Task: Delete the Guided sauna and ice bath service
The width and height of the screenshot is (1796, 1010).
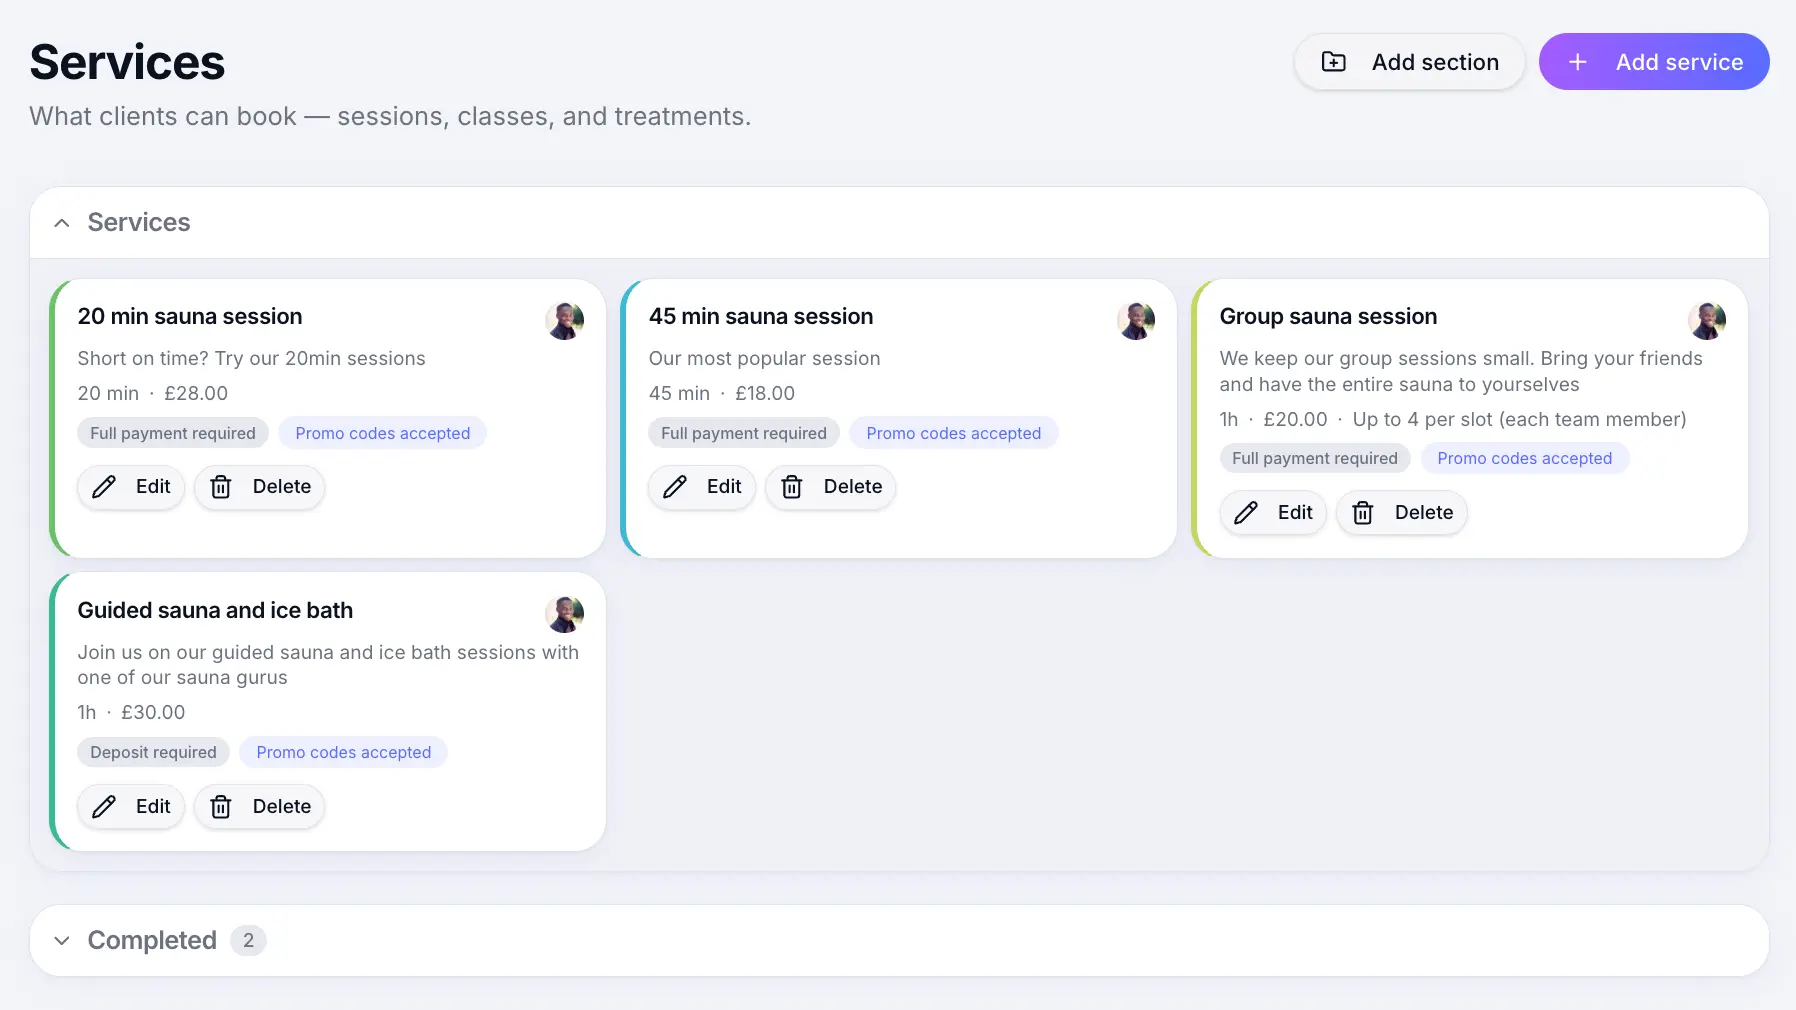Action: pyautogui.click(x=260, y=807)
